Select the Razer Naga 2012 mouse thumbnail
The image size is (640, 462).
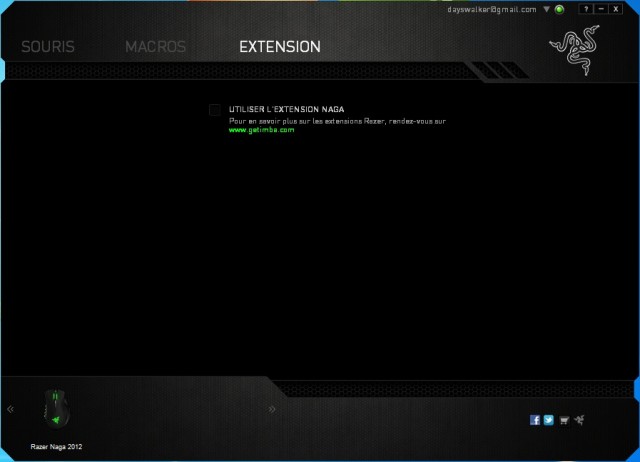[56, 409]
